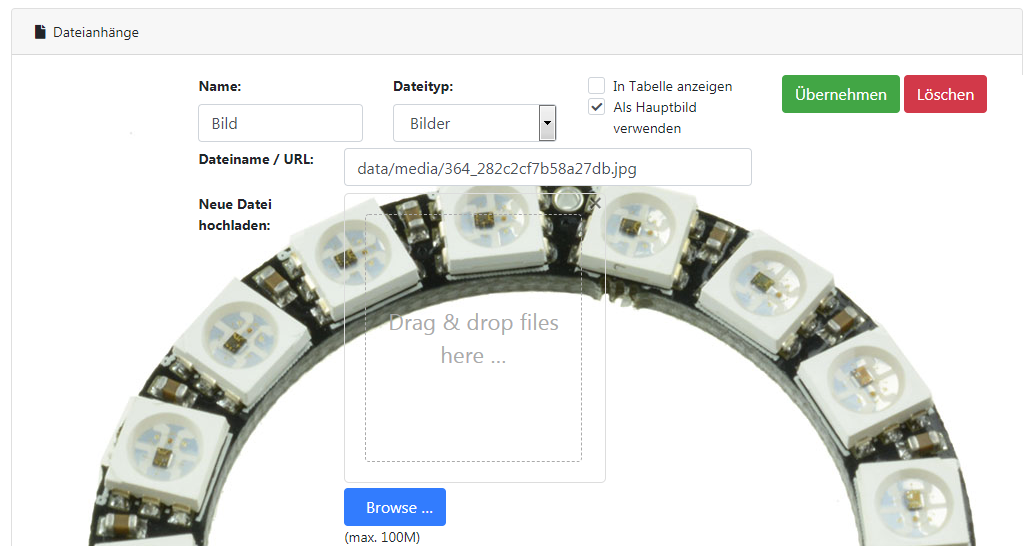Viewport: 1035px width, 546px height.
Task: Click the Dateityp: label
Action: [423, 86]
